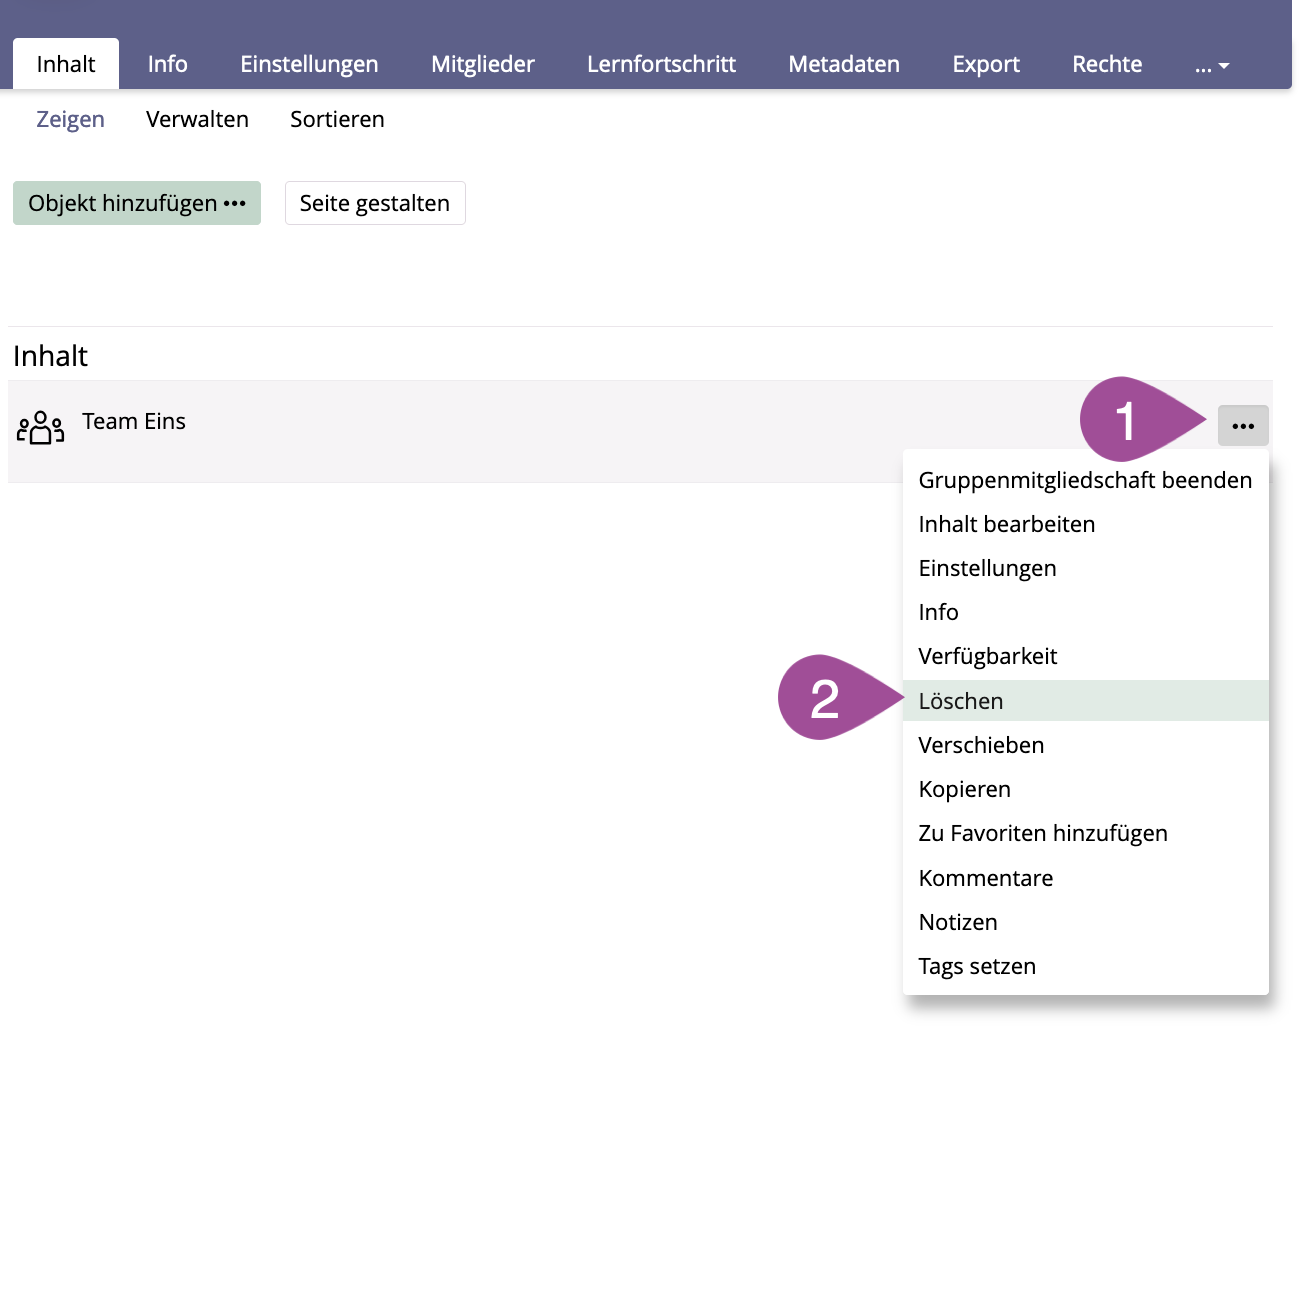Open the Mitglieder tab

click(482, 64)
